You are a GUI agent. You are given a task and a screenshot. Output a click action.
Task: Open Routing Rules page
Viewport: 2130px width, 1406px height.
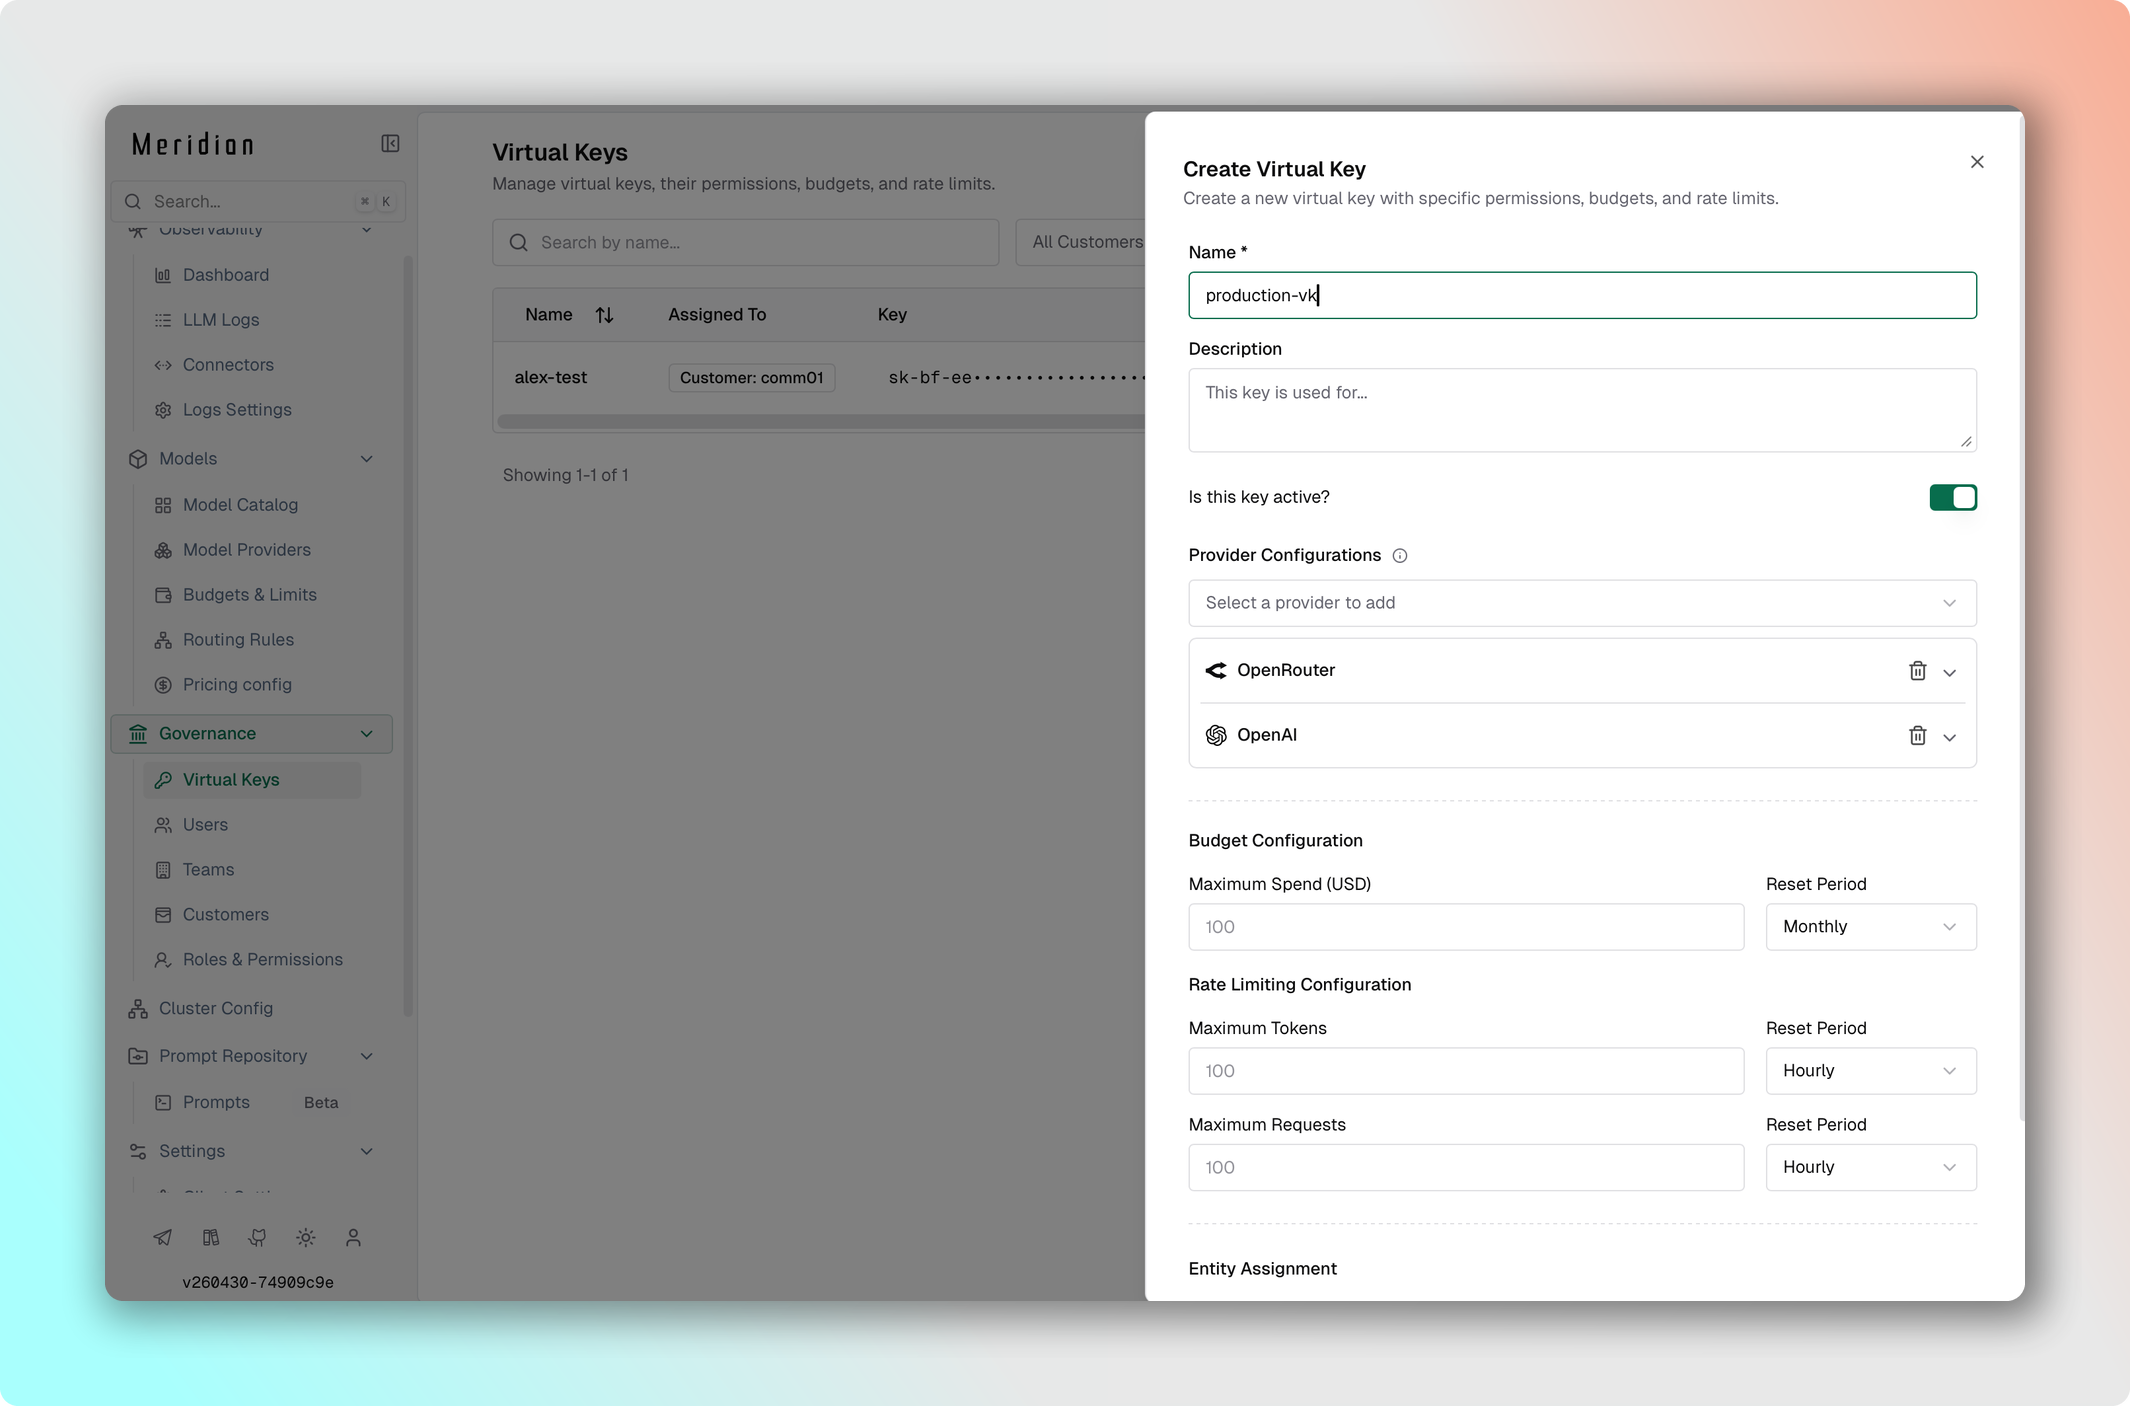tap(238, 640)
